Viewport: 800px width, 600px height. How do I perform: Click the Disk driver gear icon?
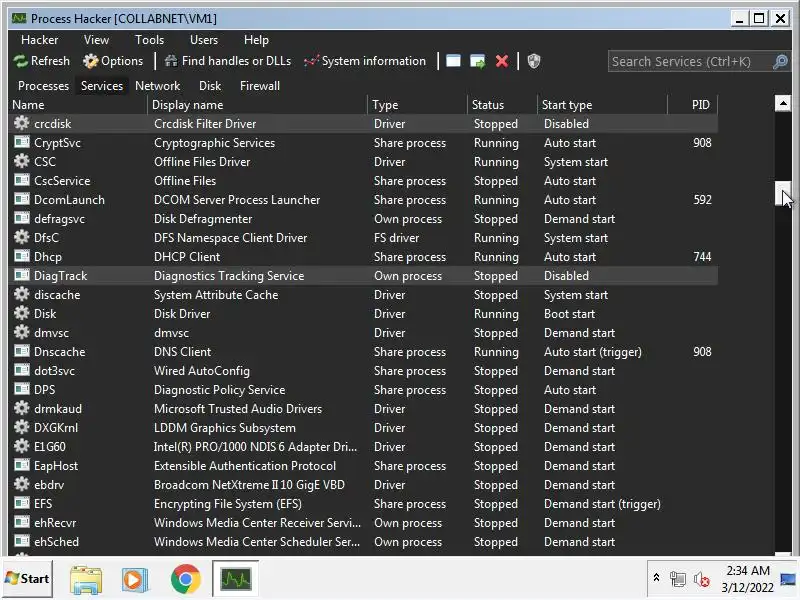click(x=21, y=313)
